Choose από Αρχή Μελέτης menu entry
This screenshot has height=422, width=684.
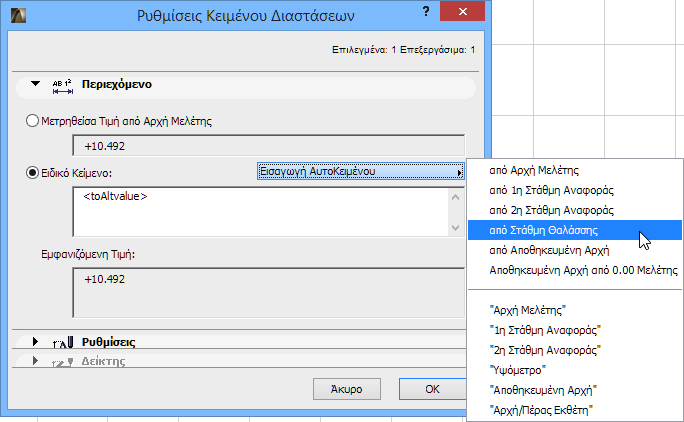click(x=575, y=170)
